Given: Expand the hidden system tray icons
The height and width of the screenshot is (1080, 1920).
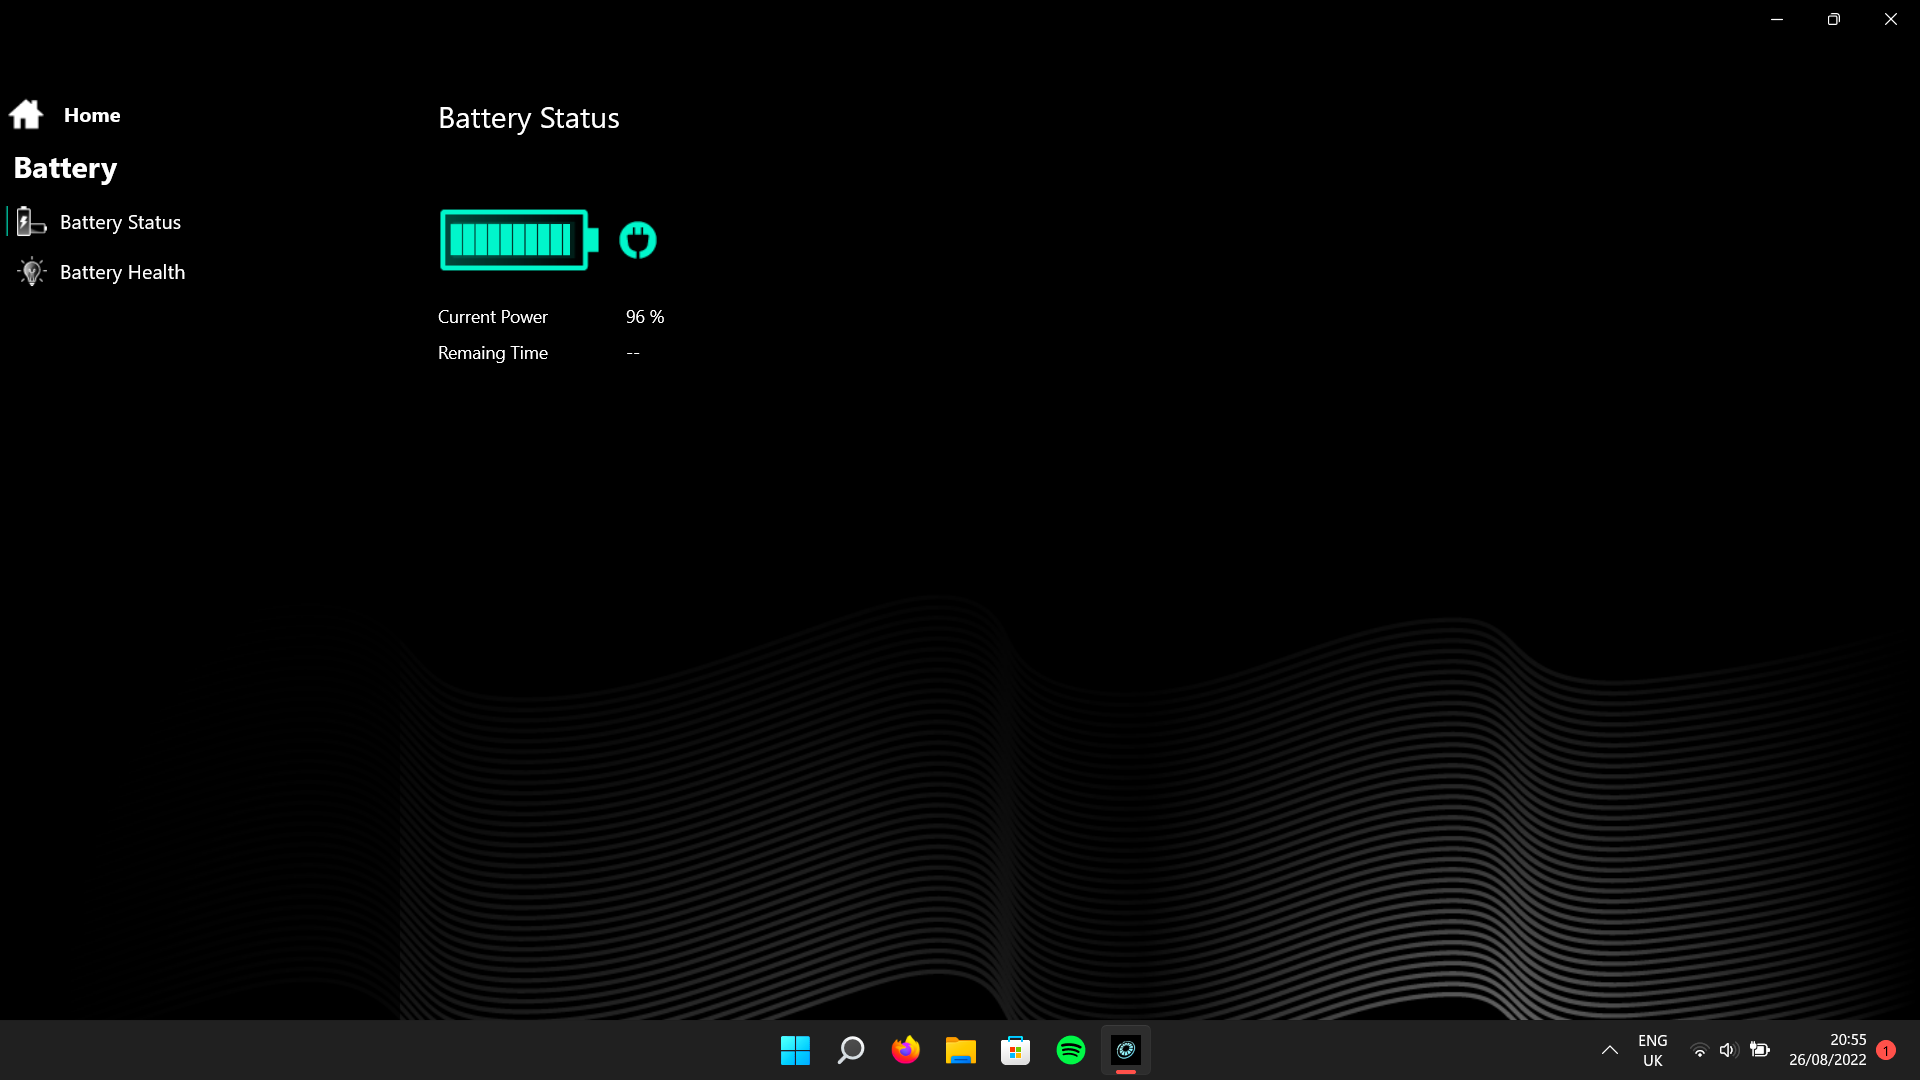Looking at the screenshot, I should click(1609, 1050).
